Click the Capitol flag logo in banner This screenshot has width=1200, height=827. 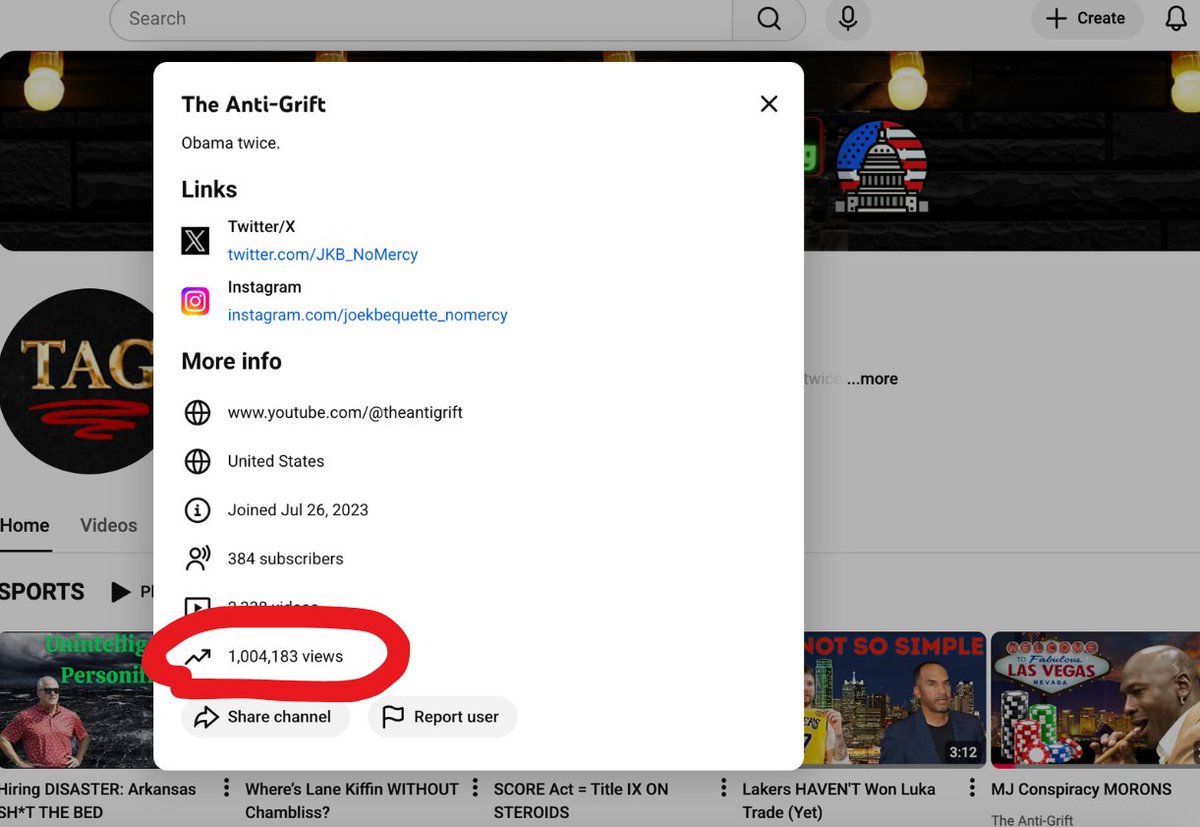pyautogui.click(x=882, y=167)
